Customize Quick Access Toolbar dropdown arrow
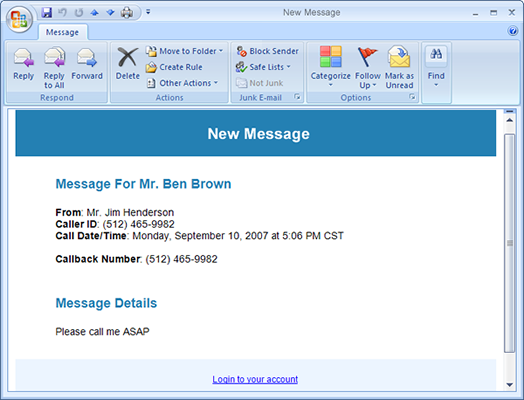Screen dimensions: 524x400 (148, 12)
